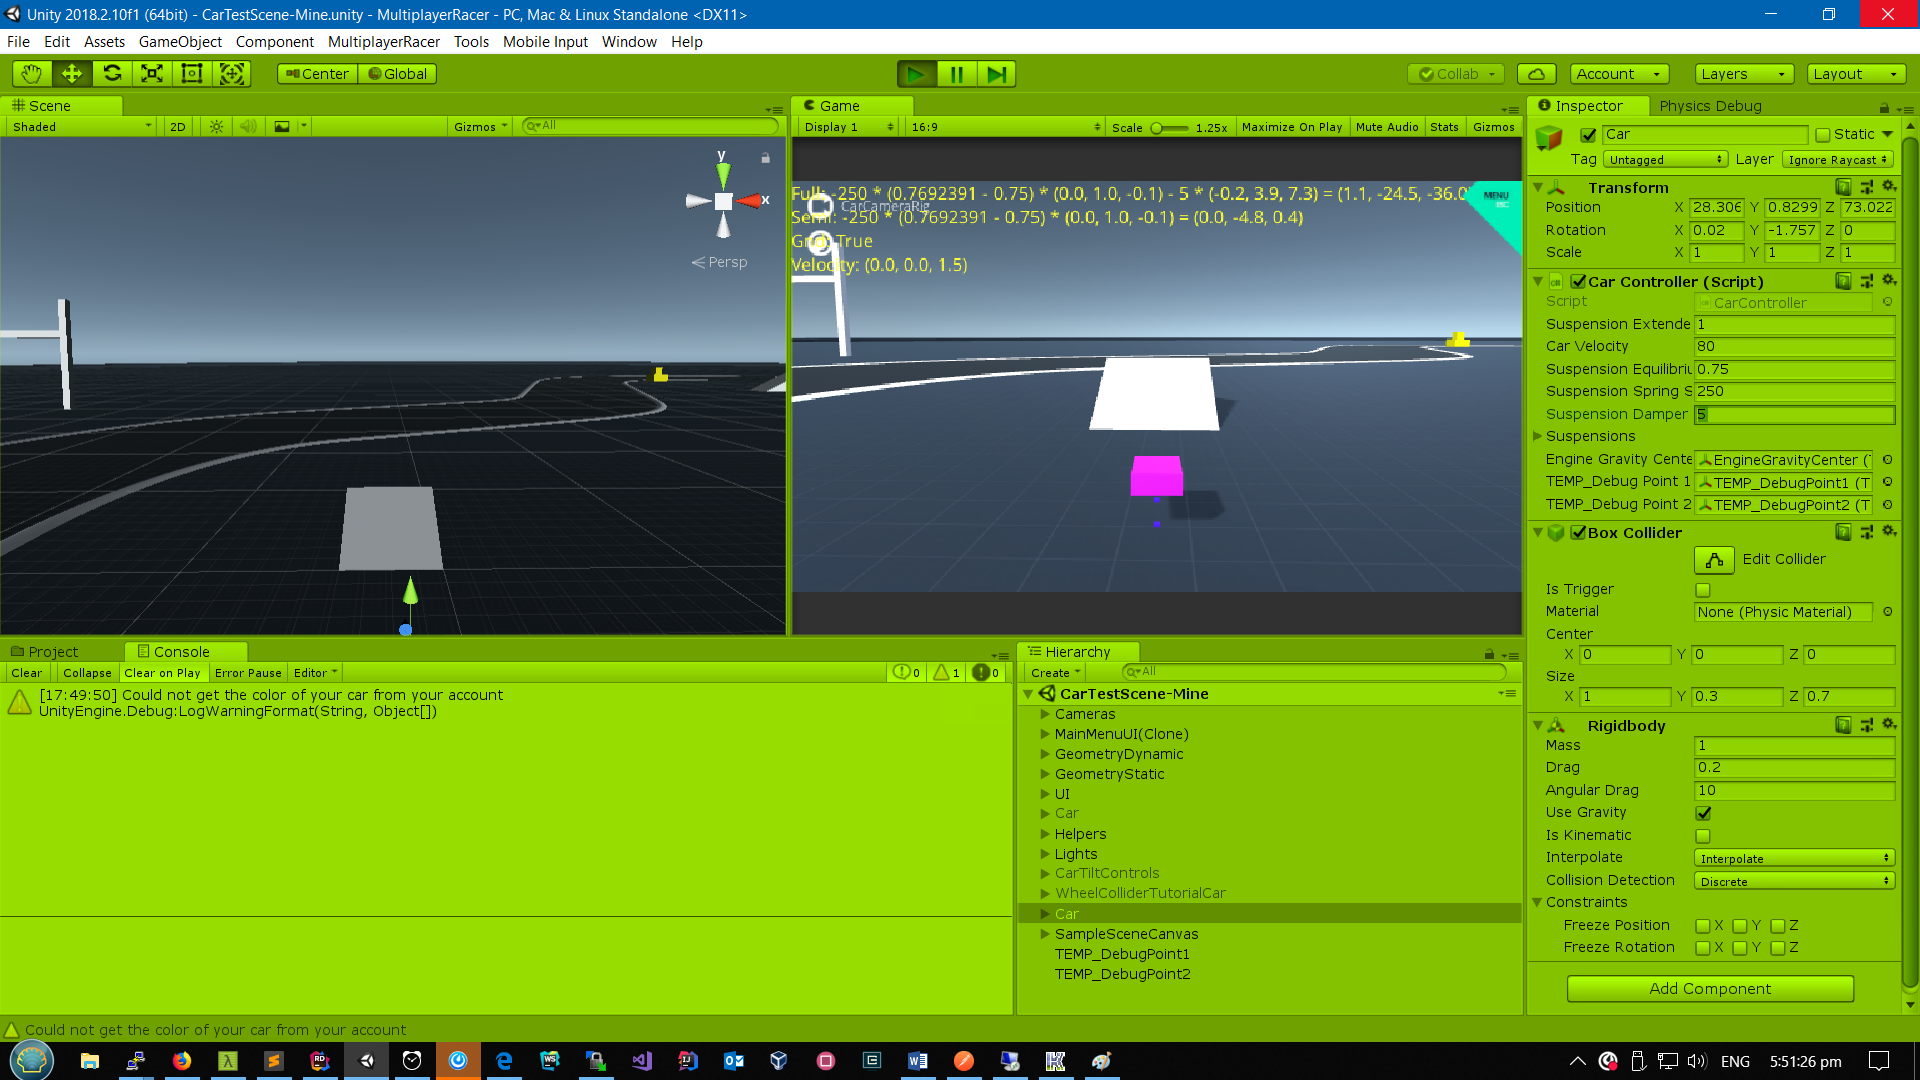Screen dimensions: 1920x1080
Task: Expand the Suspensions foldout
Action: point(1538,436)
